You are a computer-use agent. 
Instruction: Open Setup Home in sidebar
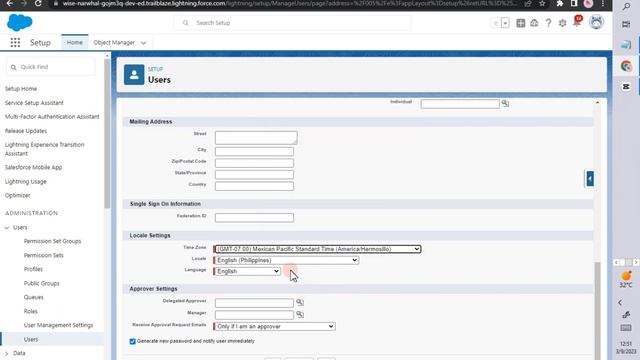[21, 89]
